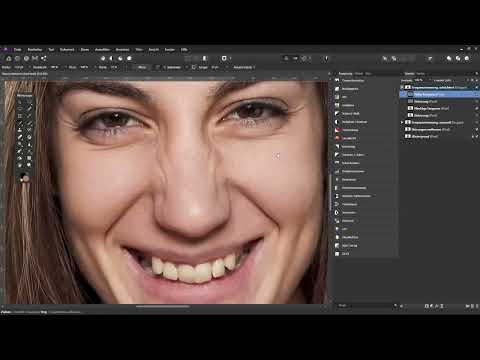Viewport: 480px width, 360px height.
Task: Open the Datei menu
Action: click(17, 50)
